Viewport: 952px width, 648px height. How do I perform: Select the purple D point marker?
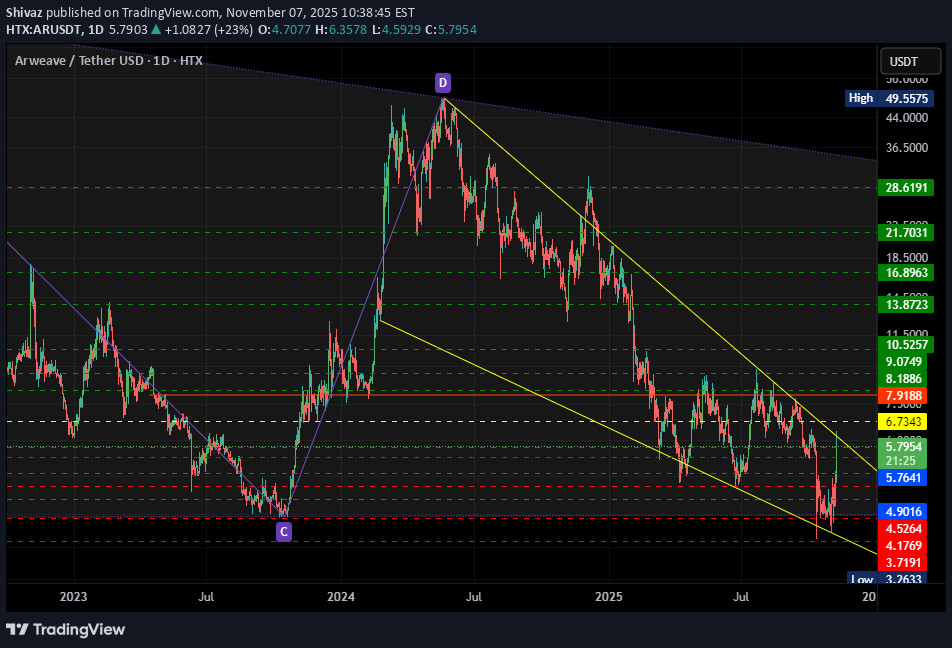[442, 81]
